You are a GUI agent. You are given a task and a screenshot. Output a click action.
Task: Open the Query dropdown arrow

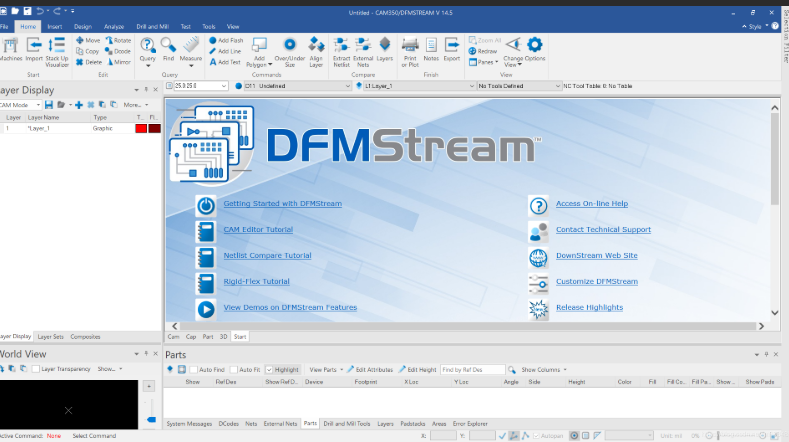coord(148,66)
